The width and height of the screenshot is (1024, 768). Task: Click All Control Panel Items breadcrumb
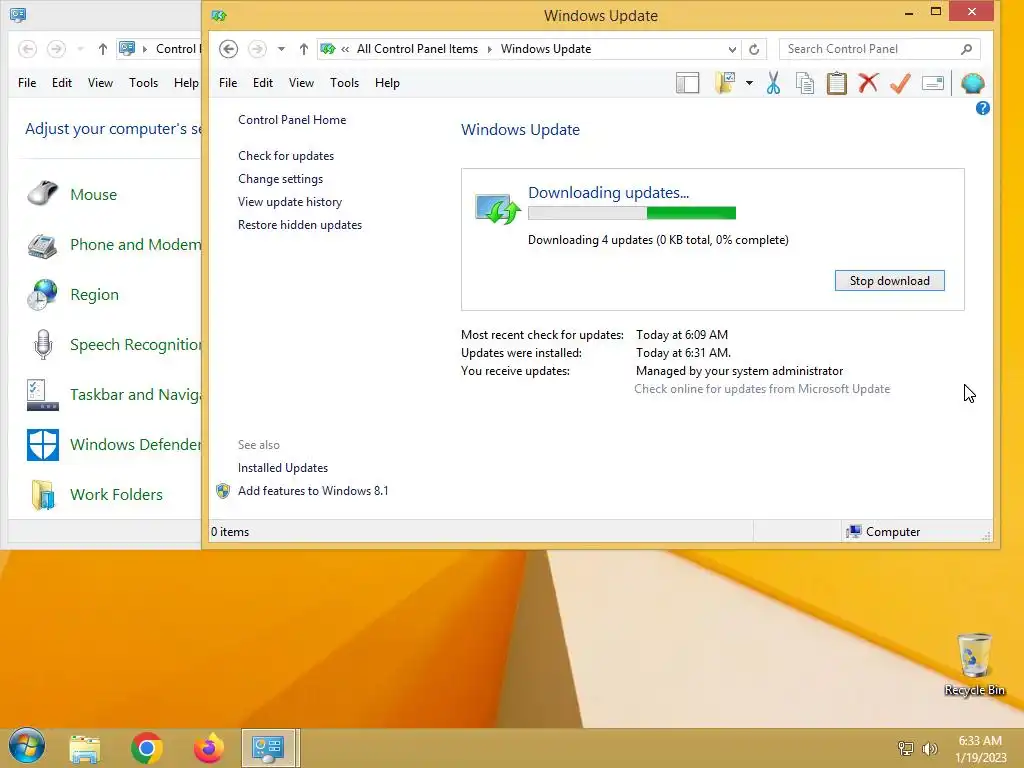417,49
